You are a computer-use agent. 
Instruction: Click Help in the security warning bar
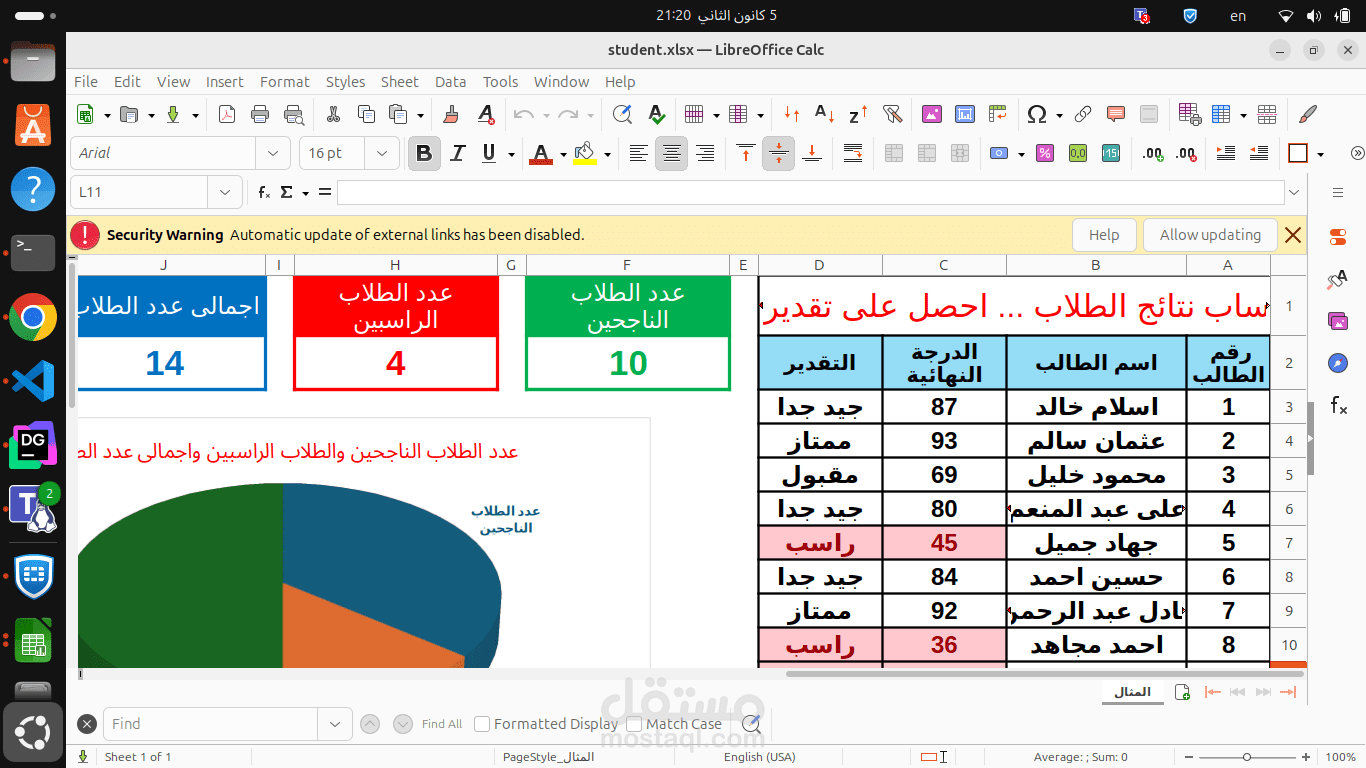coord(1104,235)
